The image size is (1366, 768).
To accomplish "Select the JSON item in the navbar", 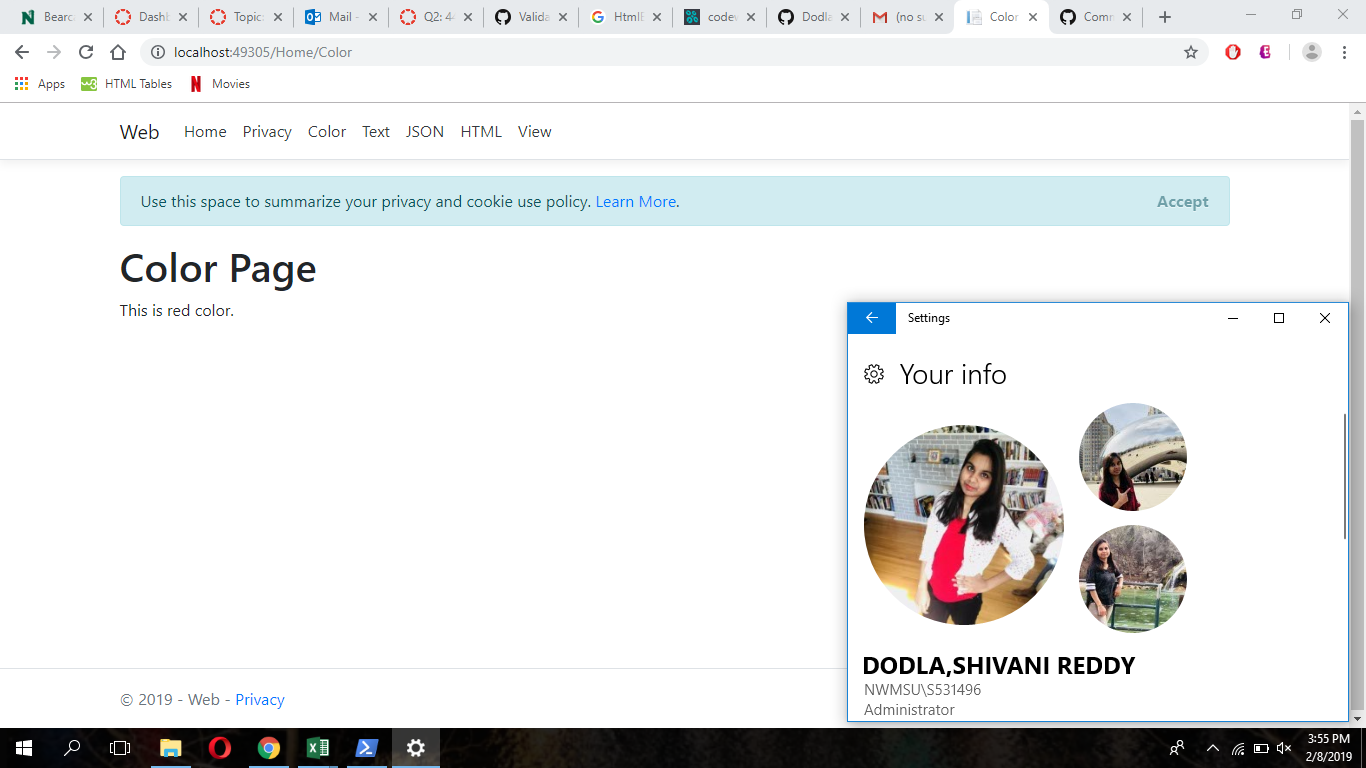I will point(424,131).
